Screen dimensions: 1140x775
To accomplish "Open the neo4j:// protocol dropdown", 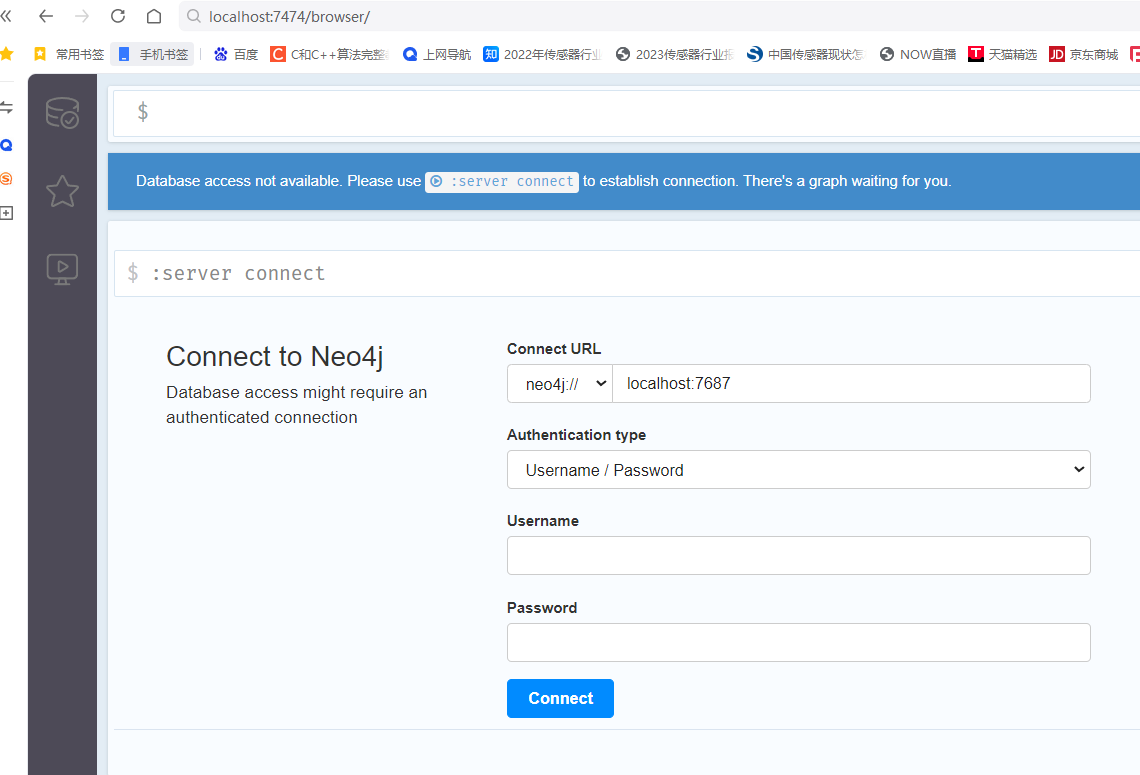I will point(560,383).
